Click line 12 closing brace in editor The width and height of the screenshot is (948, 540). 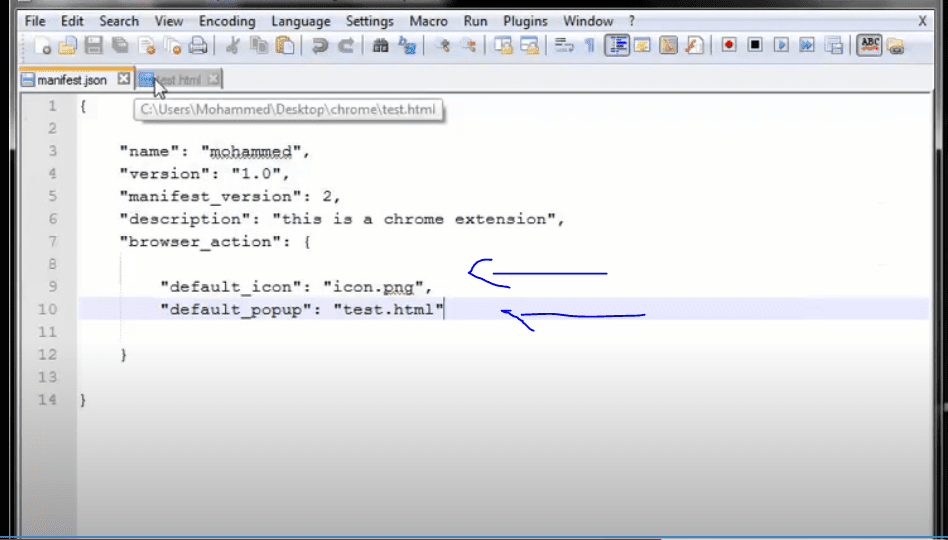(124, 355)
